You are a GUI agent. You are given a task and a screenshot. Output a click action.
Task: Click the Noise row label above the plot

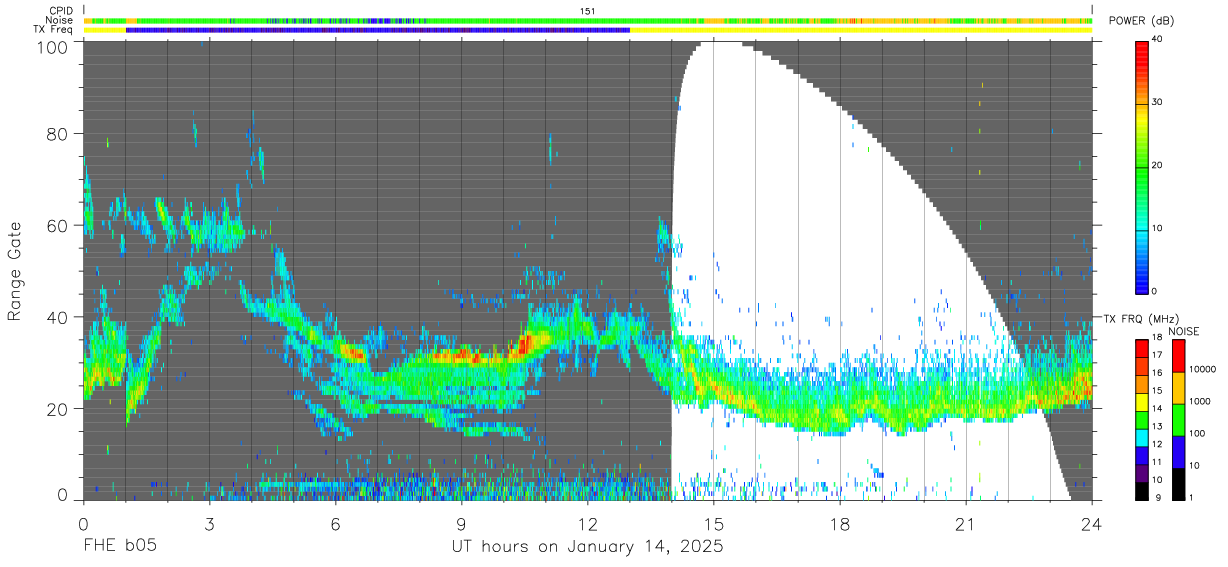pos(59,21)
